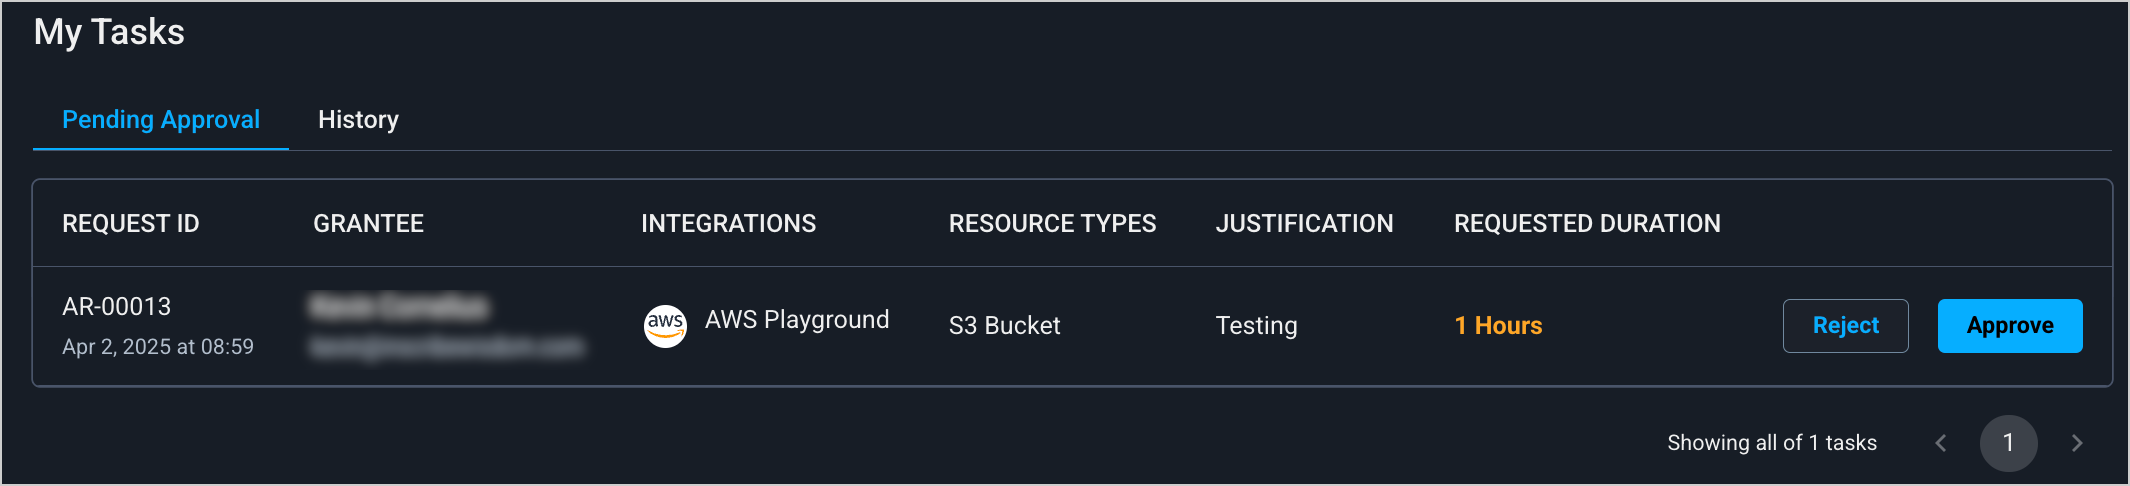Switch to the History tab
The height and width of the screenshot is (486, 2130).
coord(358,120)
